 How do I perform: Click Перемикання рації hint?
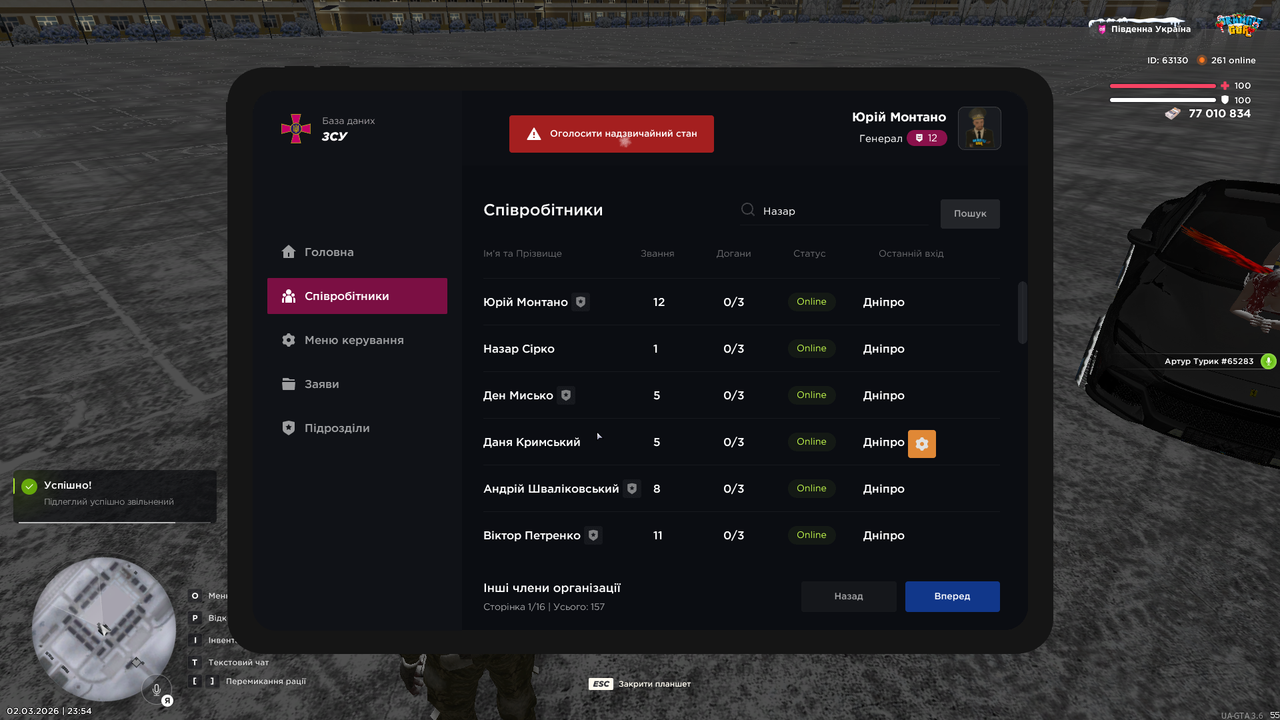[250, 681]
